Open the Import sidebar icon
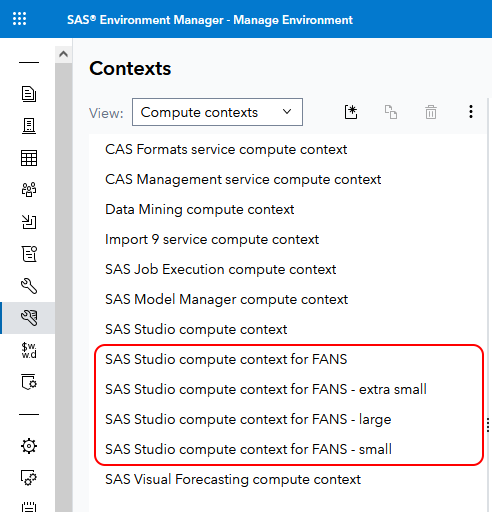 coord(29,222)
